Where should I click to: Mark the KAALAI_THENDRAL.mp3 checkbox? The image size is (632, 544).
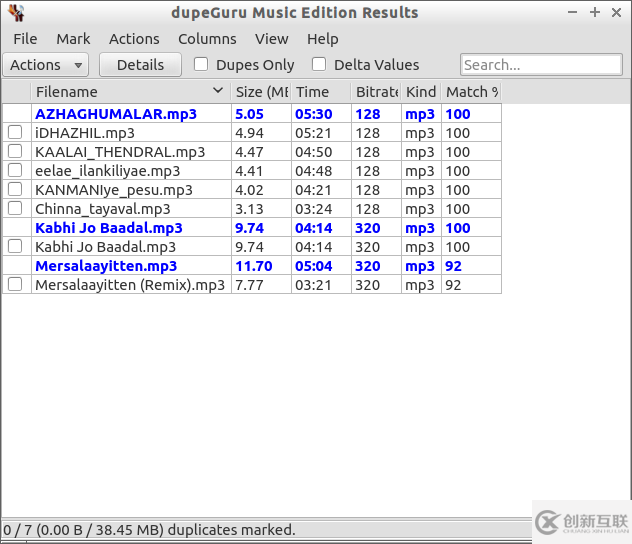pos(15,151)
